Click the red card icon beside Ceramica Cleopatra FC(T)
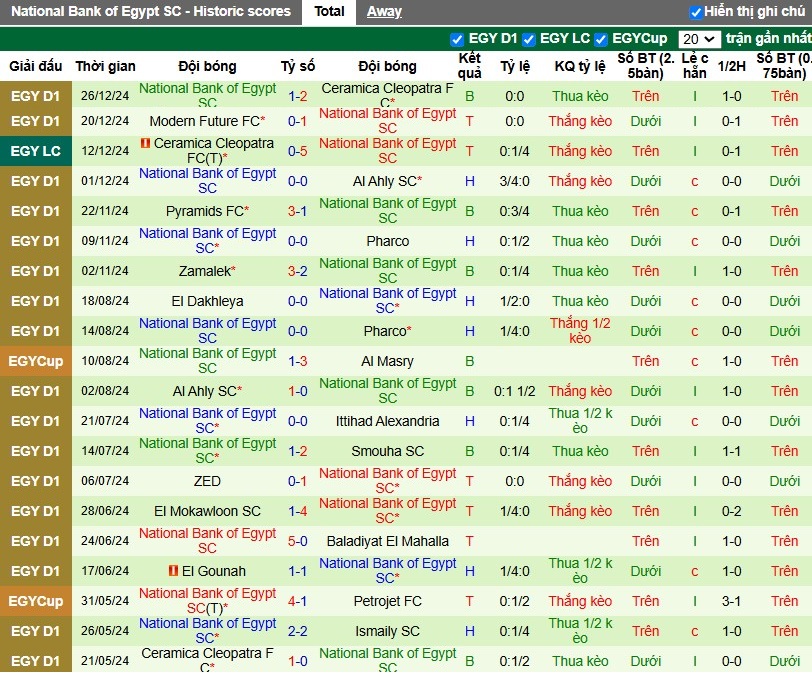 tap(145, 142)
